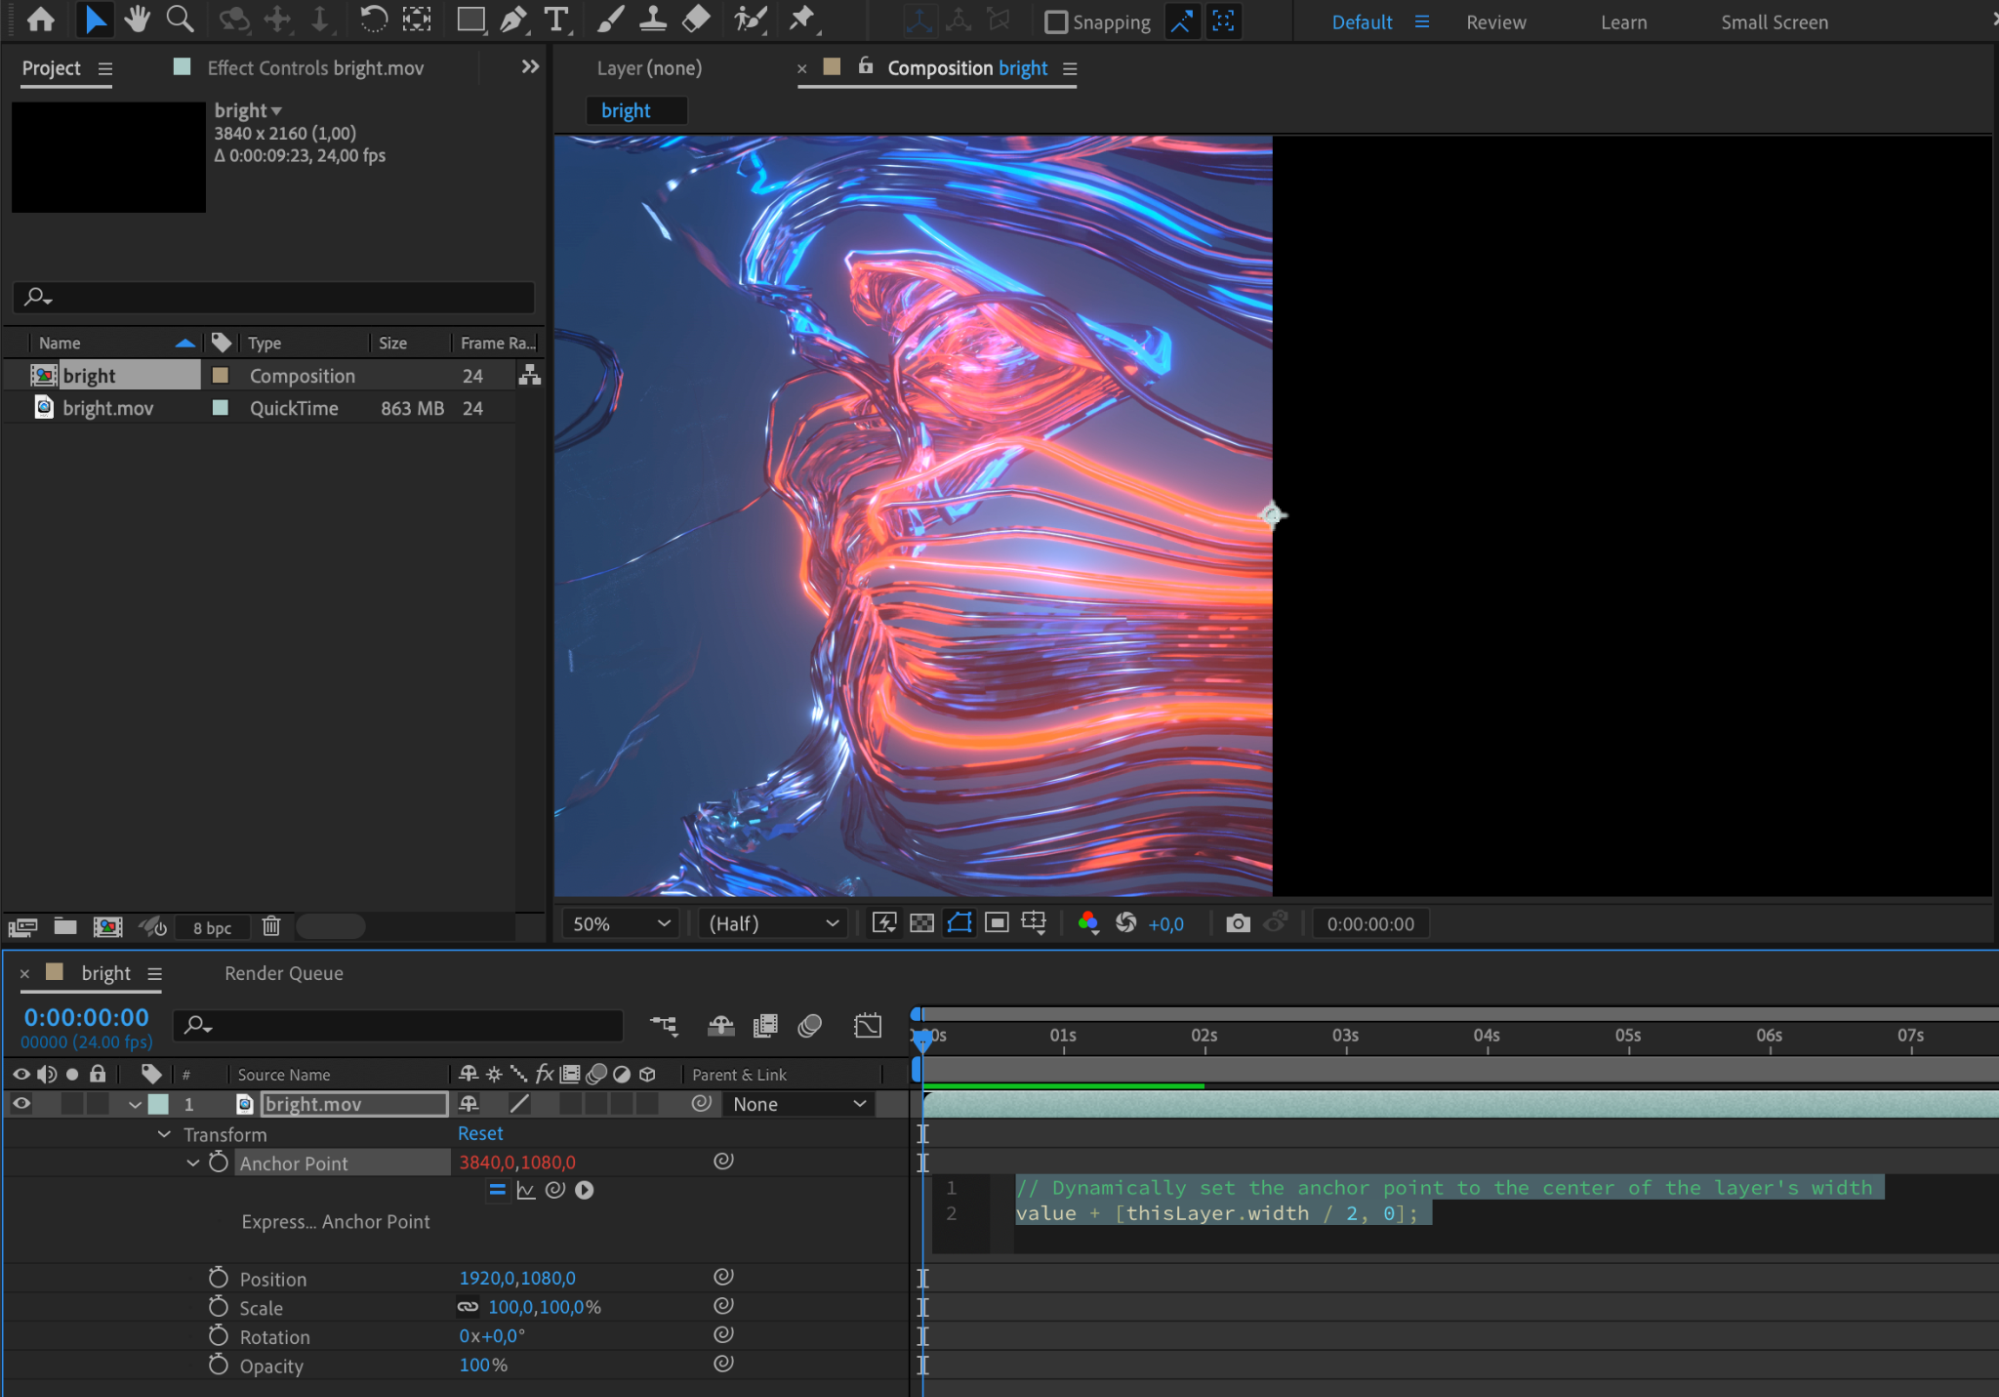Switch to the Render Queue tab
The height and width of the screenshot is (1397, 1999).
coord(283,973)
